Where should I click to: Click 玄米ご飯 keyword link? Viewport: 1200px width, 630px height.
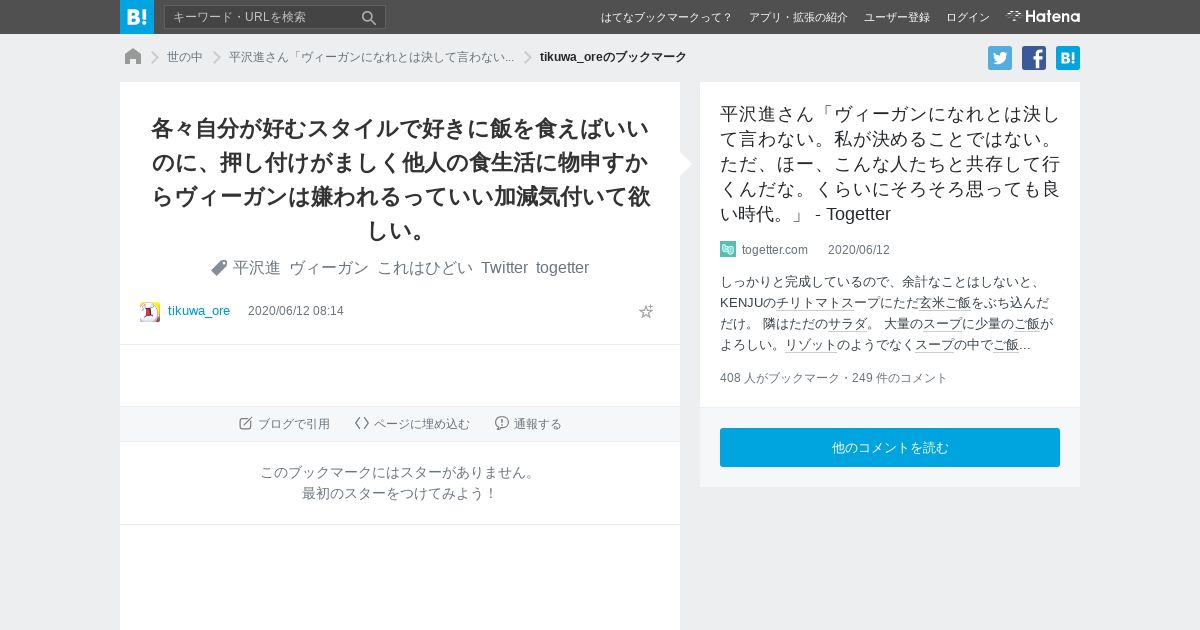945,302
